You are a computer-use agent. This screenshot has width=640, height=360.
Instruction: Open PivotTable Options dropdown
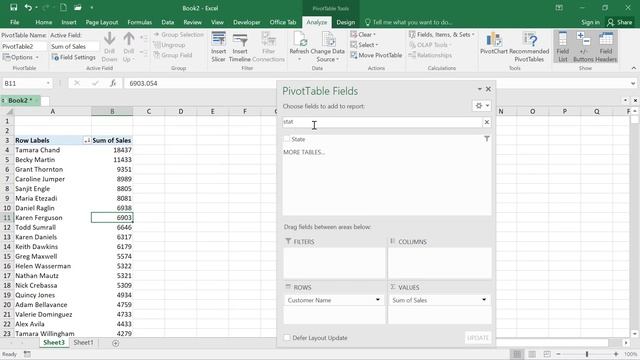[20, 58]
